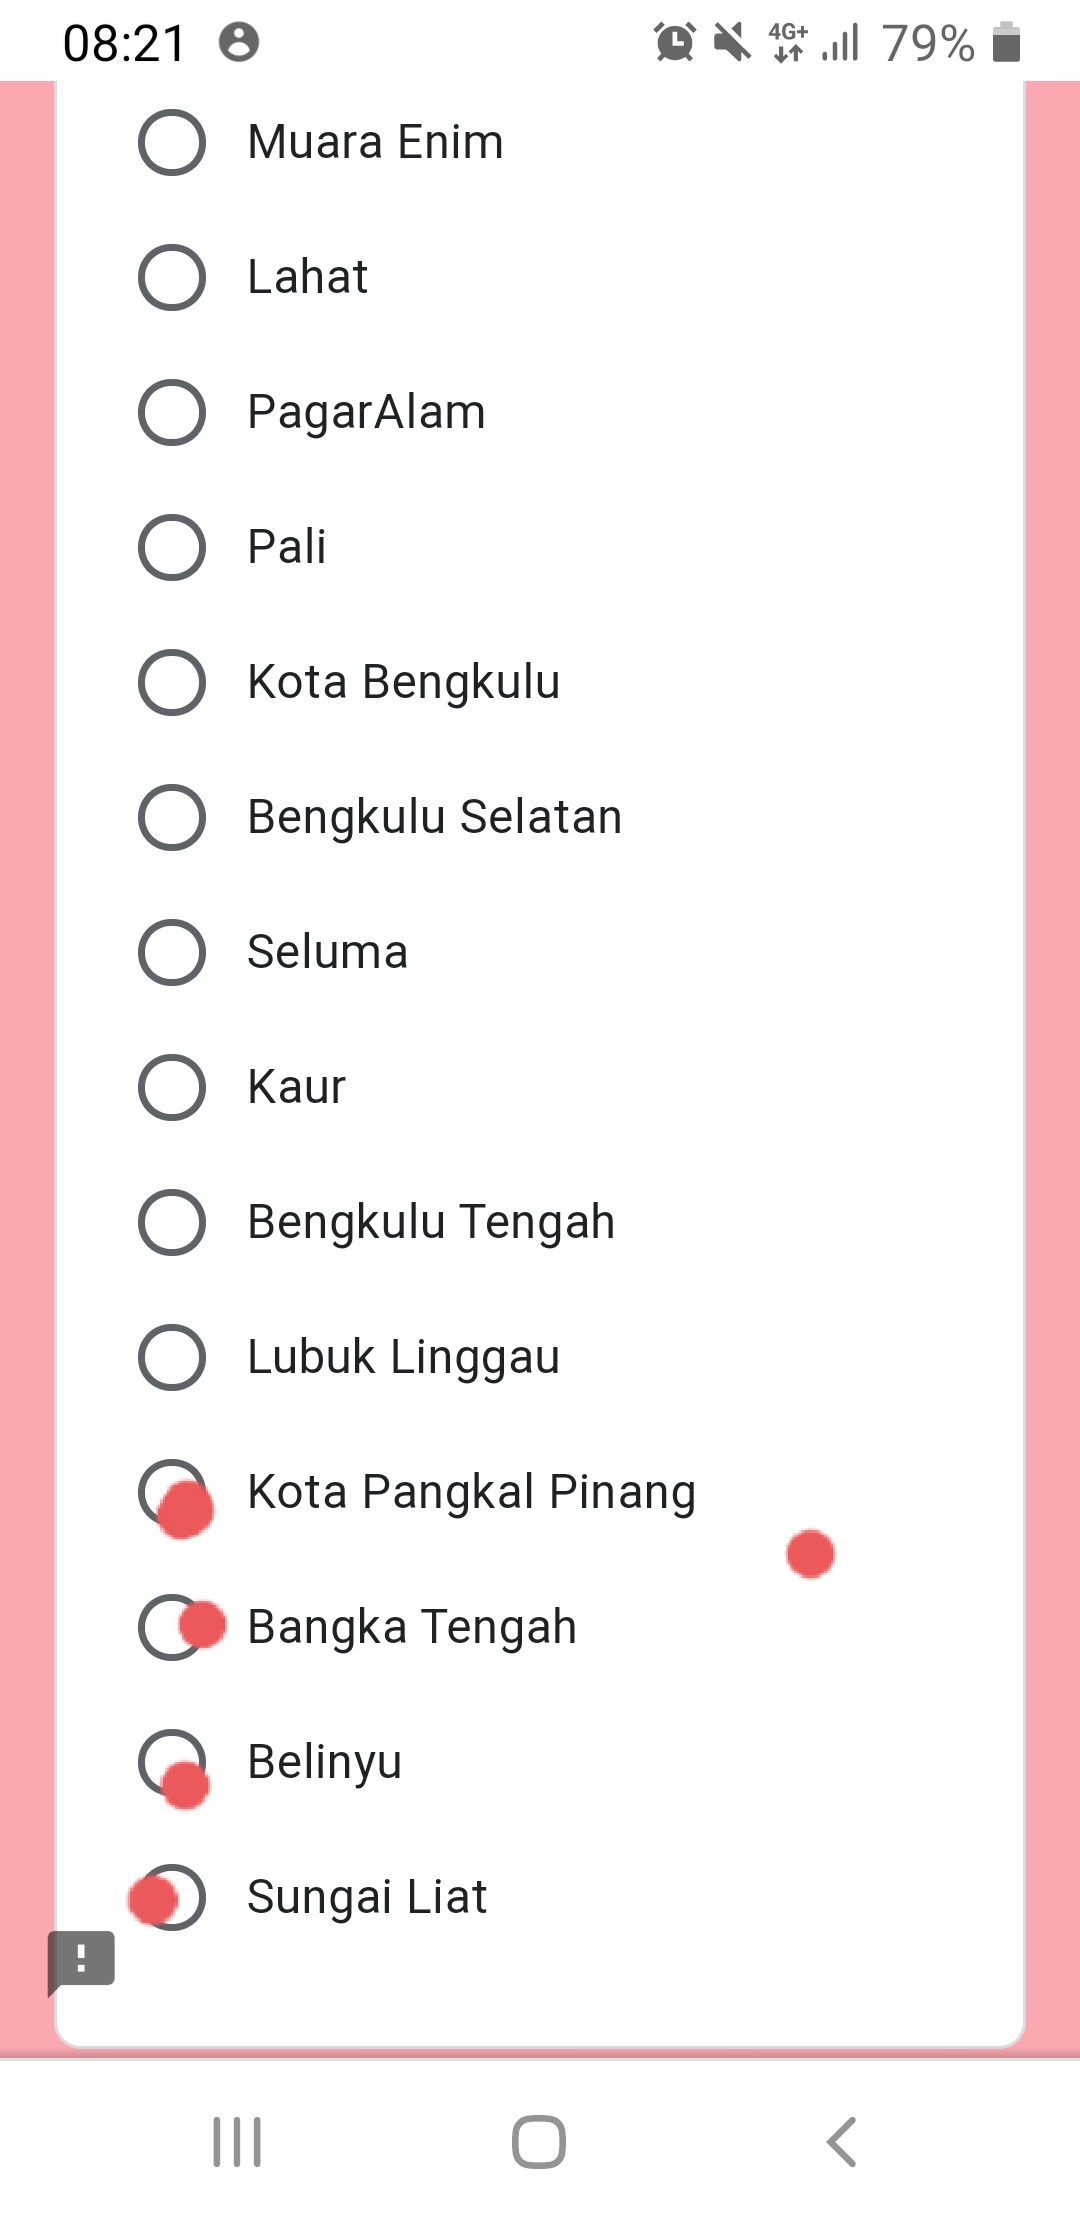
Task: Open recent apps navigation icon
Action: tap(237, 2142)
